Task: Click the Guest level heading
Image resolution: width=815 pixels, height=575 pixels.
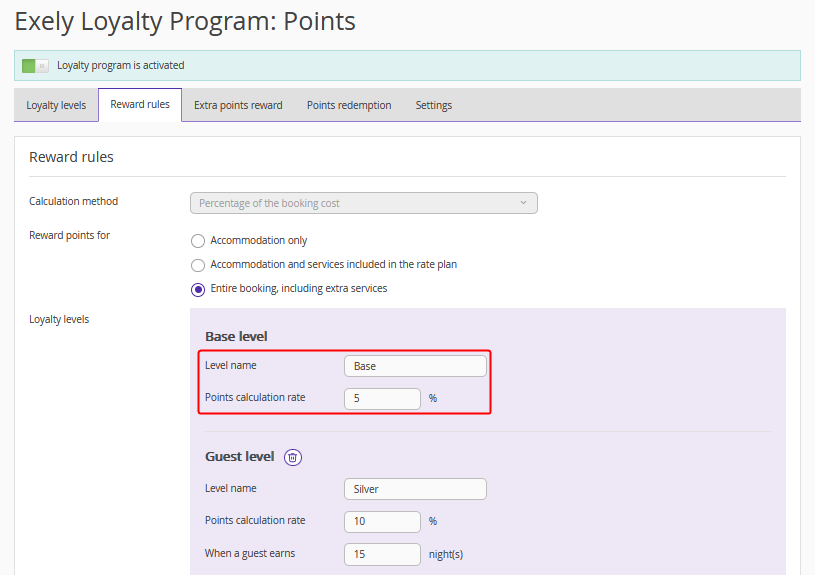Action: pyautogui.click(x=239, y=457)
